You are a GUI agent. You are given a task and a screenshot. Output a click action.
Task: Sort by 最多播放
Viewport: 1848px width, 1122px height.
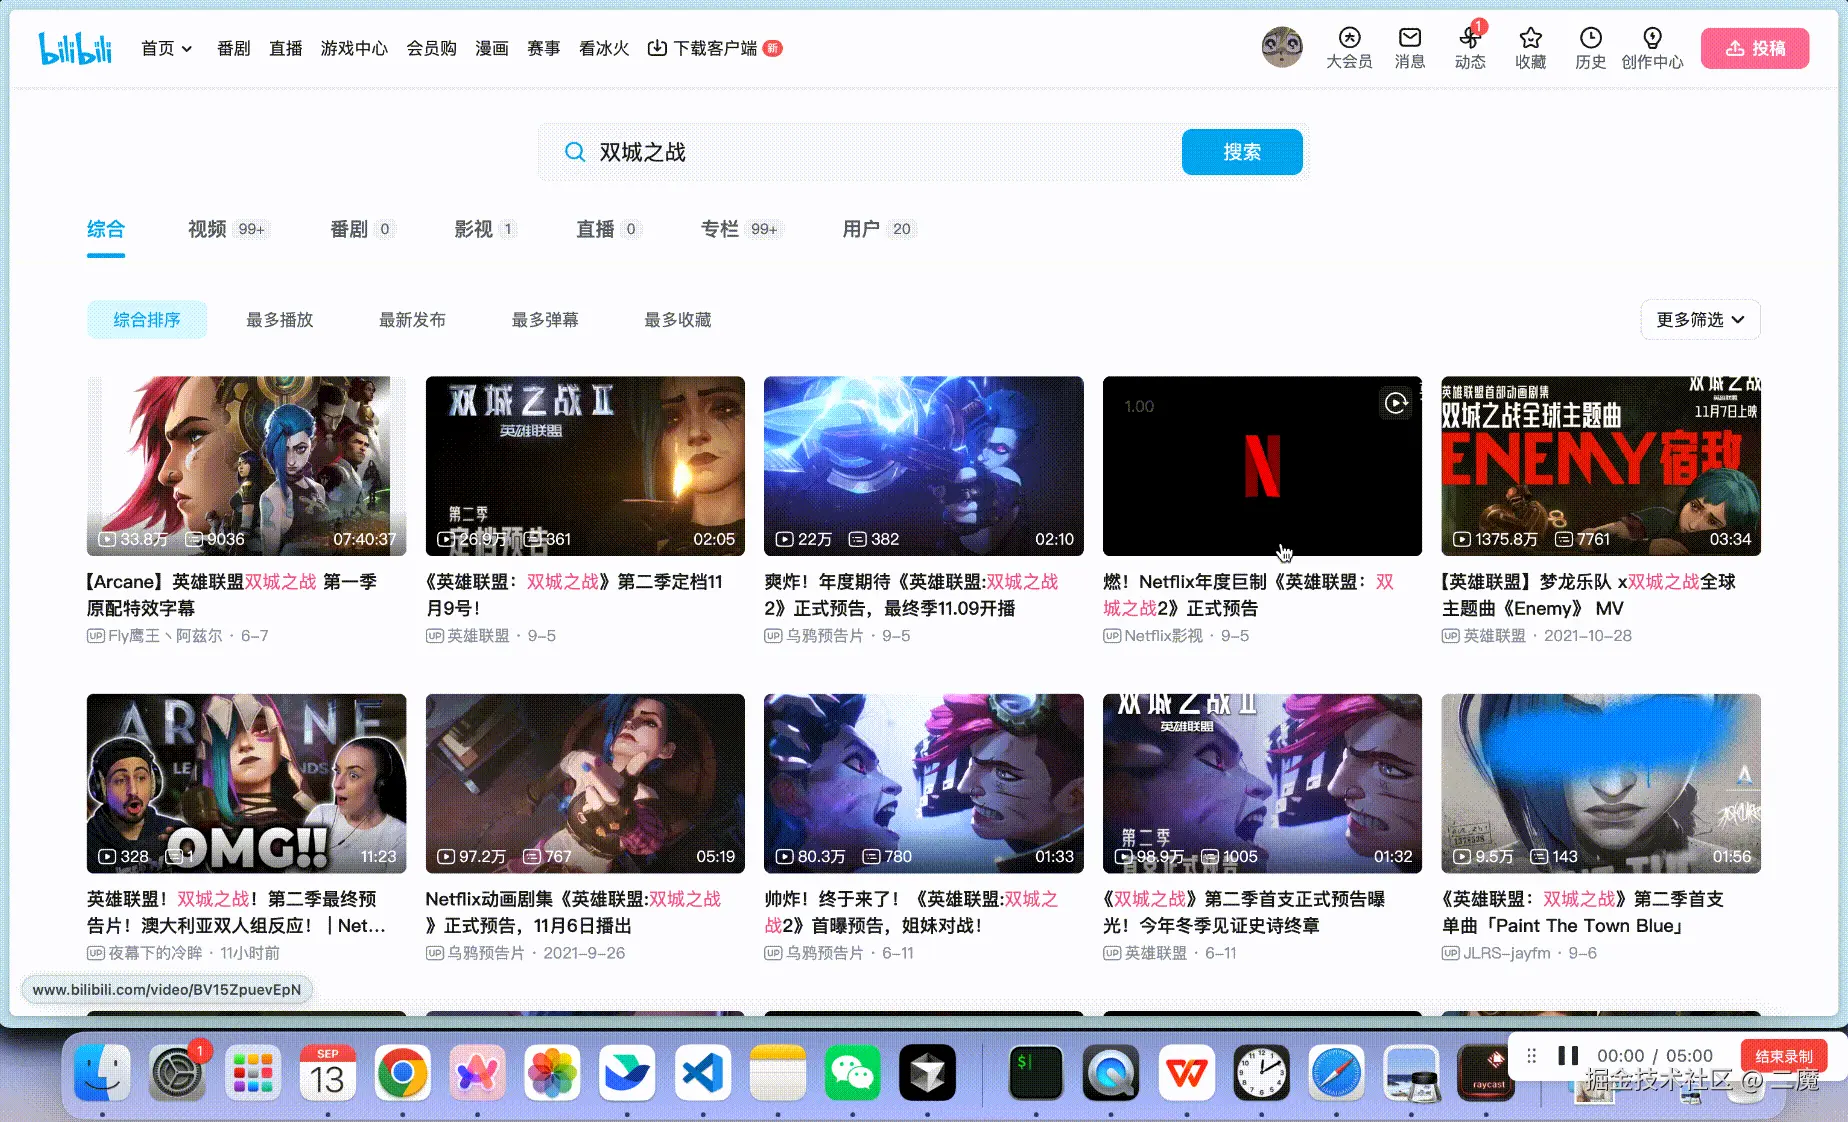click(x=280, y=319)
